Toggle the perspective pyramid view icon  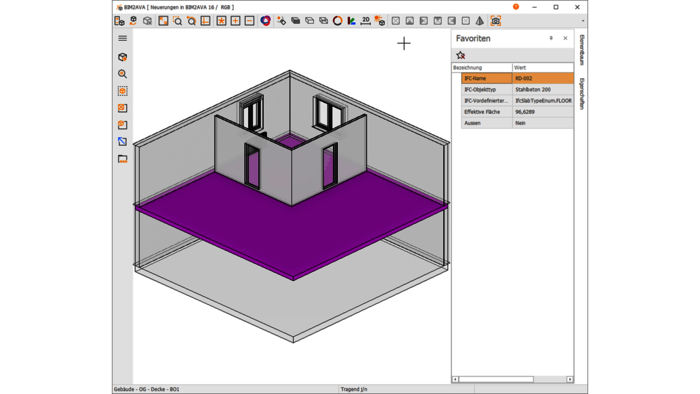(479, 21)
